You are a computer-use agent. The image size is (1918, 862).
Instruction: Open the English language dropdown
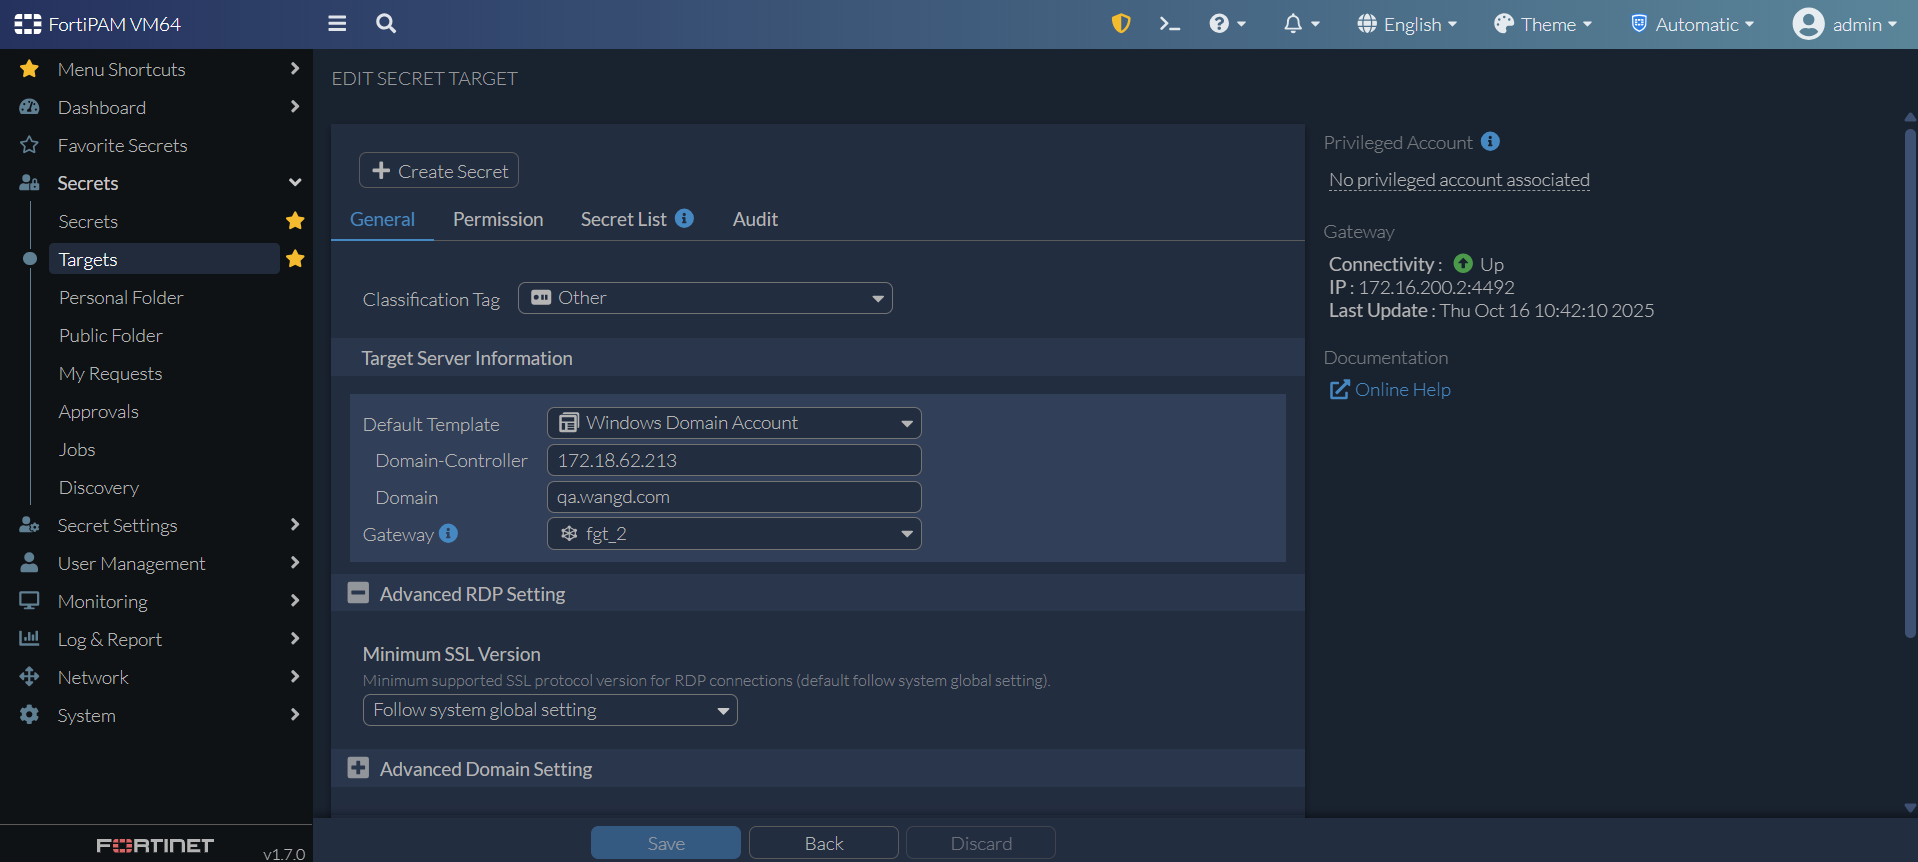tap(1407, 24)
